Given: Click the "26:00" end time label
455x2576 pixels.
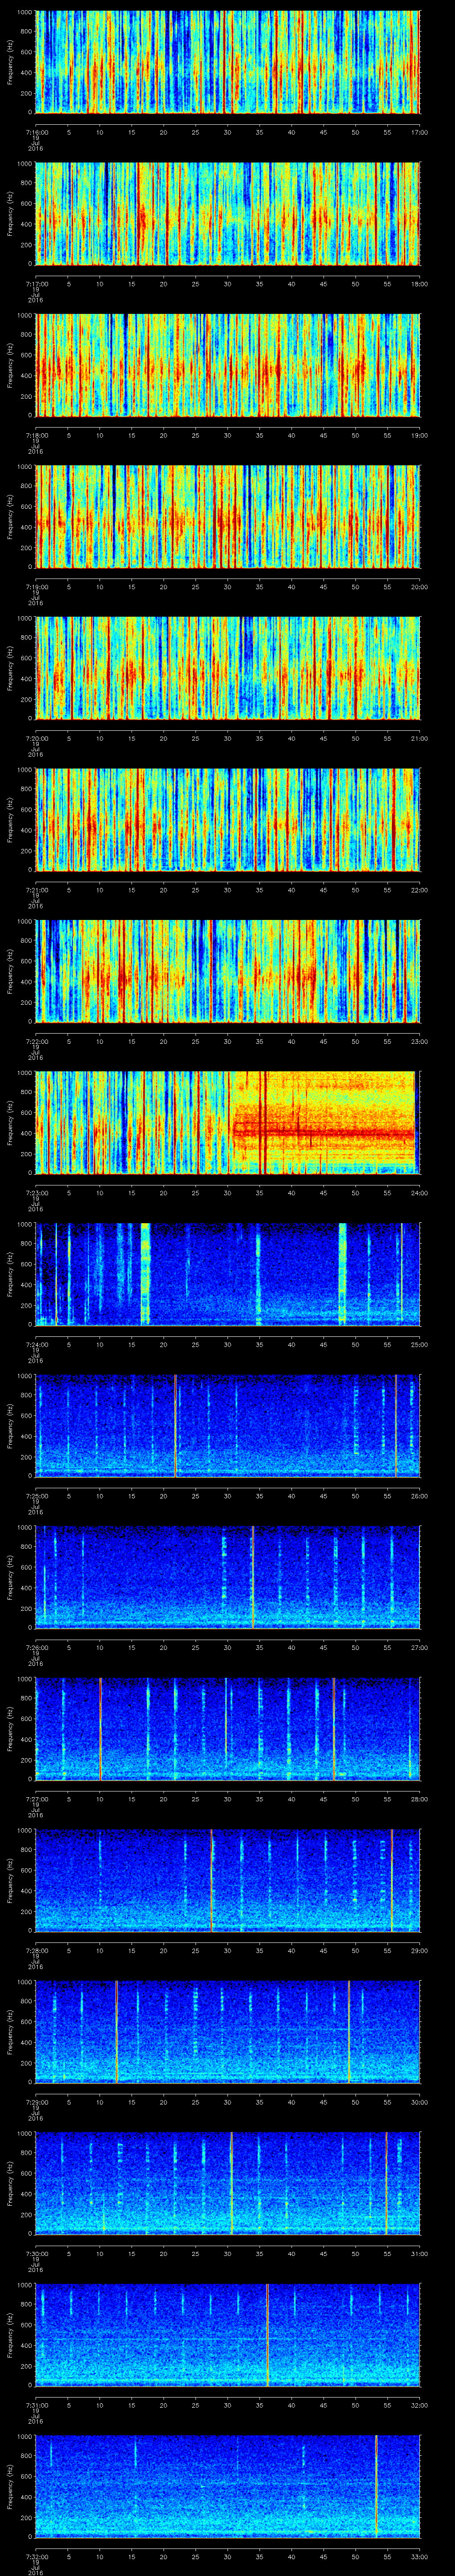Looking at the screenshot, I should pyautogui.click(x=419, y=1495).
